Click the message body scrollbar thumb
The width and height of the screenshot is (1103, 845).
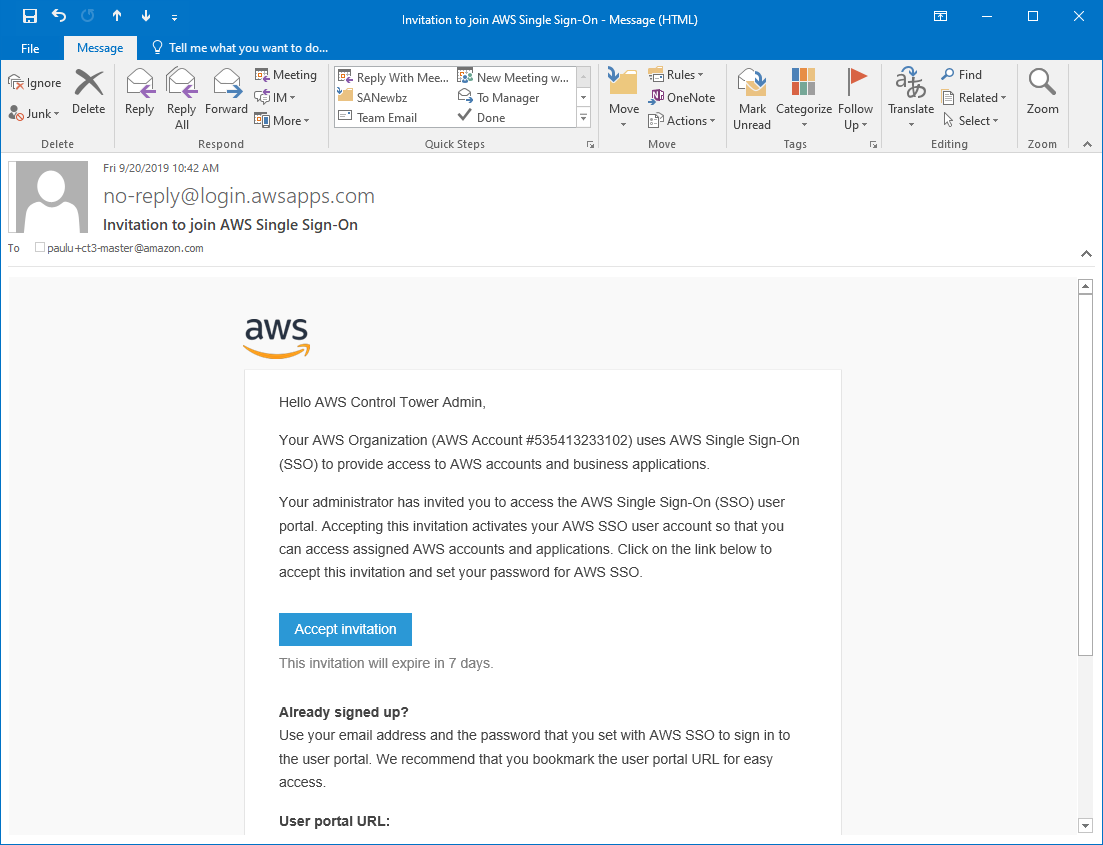click(x=1085, y=475)
